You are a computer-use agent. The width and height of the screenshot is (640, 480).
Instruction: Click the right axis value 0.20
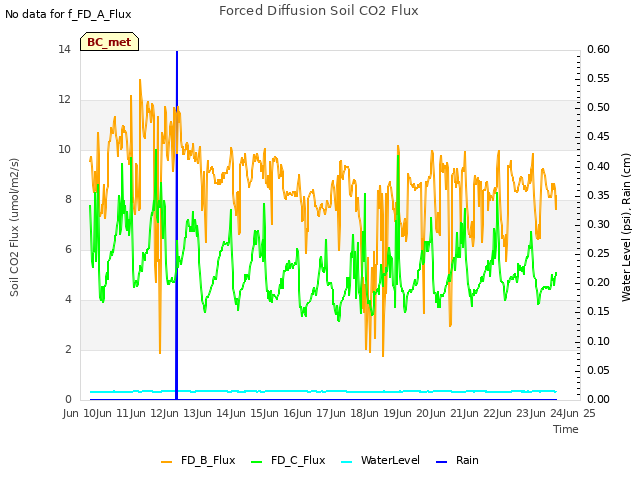point(598,282)
